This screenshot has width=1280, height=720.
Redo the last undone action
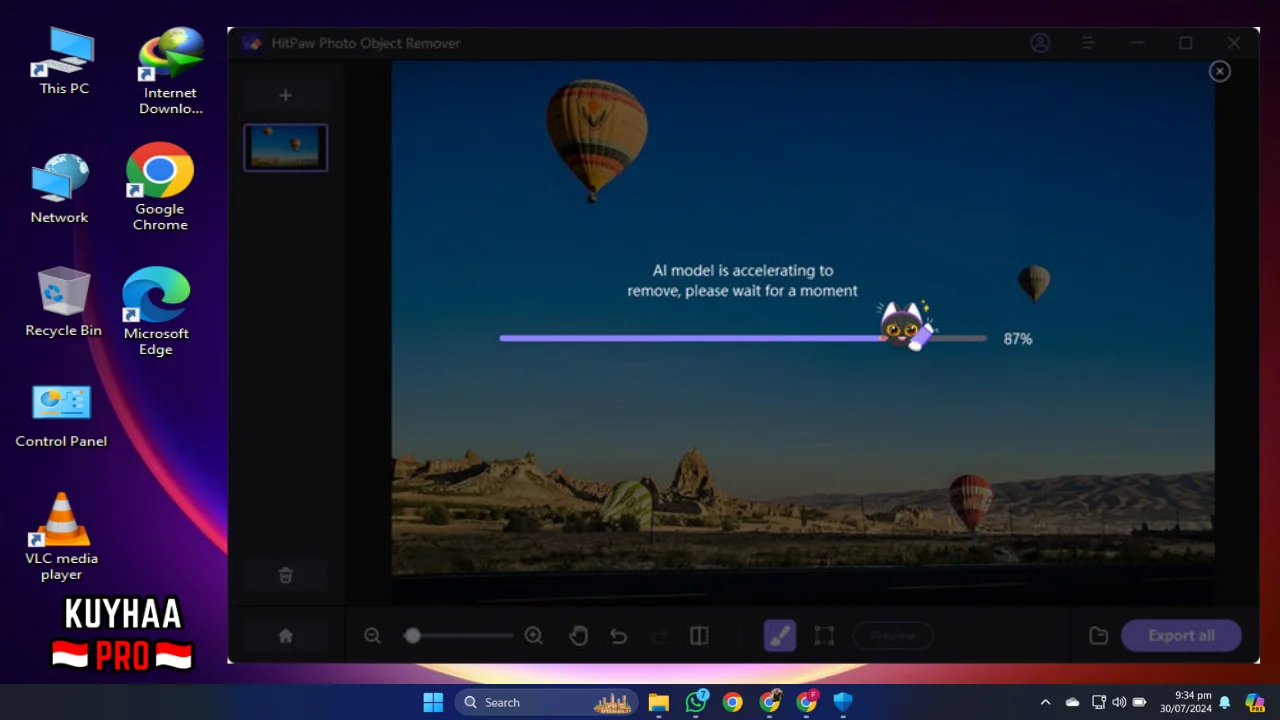[x=659, y=636]
